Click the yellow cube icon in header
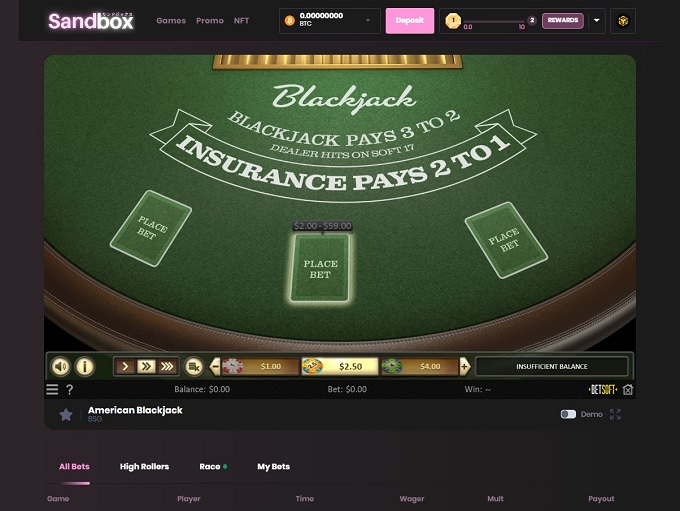This screenshot has height=511, width=680. (x=623, y=21)
